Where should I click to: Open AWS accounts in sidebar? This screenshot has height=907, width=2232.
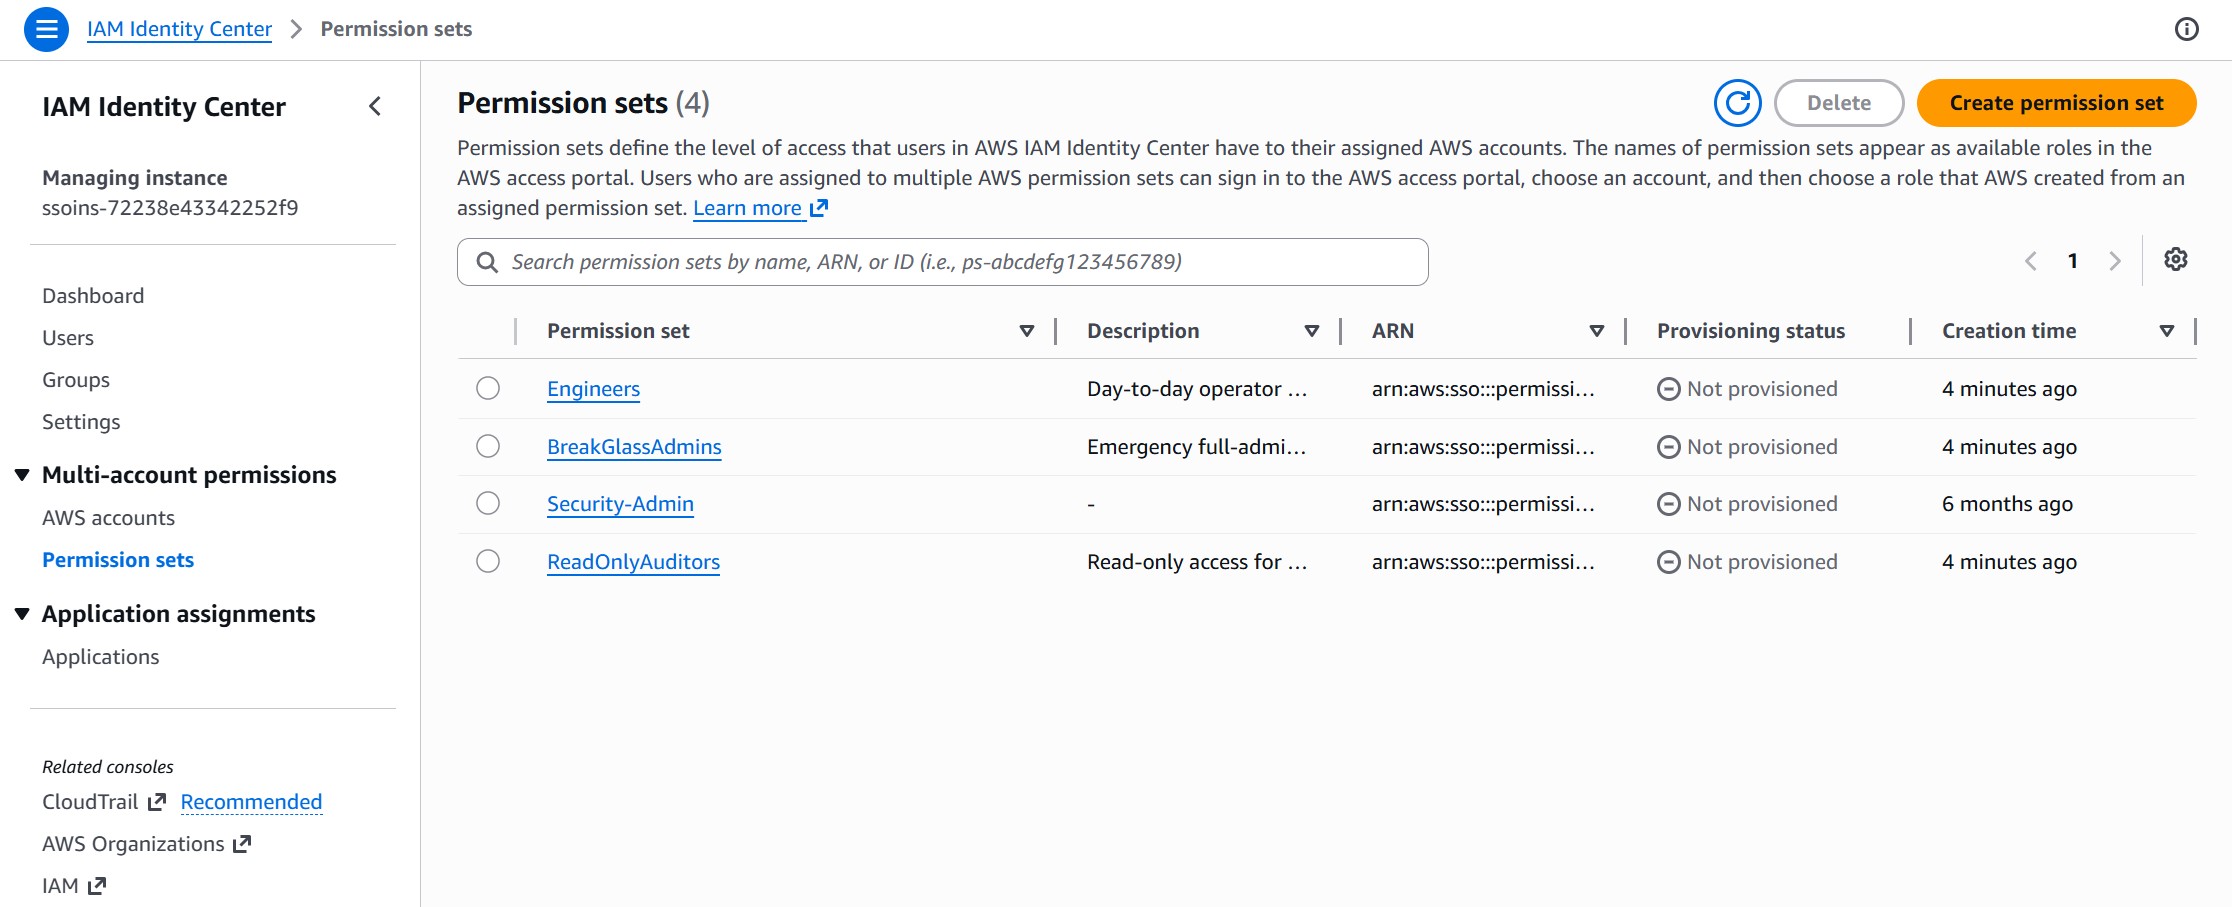pyautogui.click(x=108, y=518)
